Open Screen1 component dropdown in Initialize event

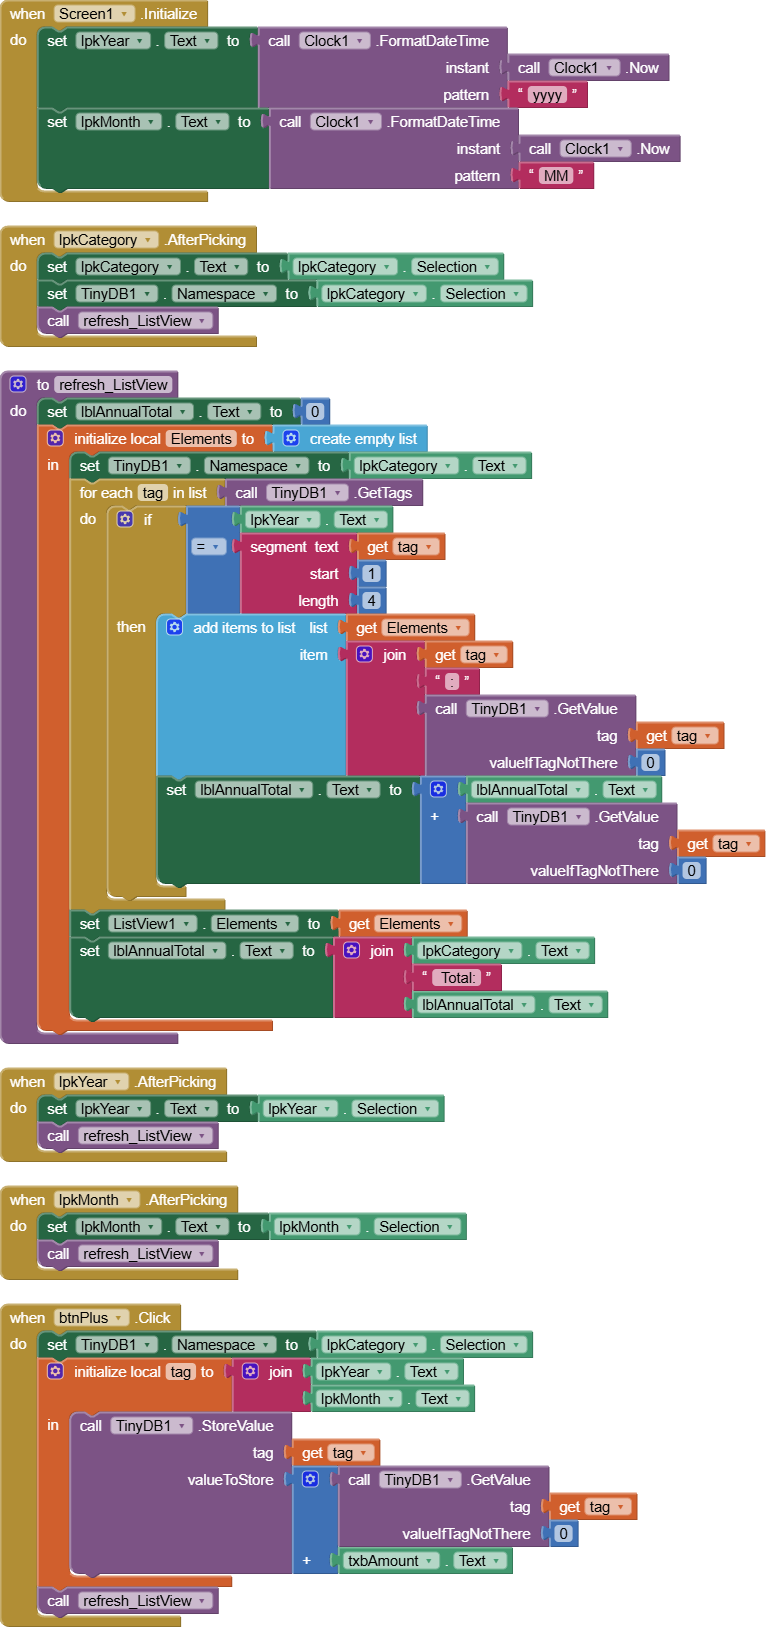pos(93,13)
